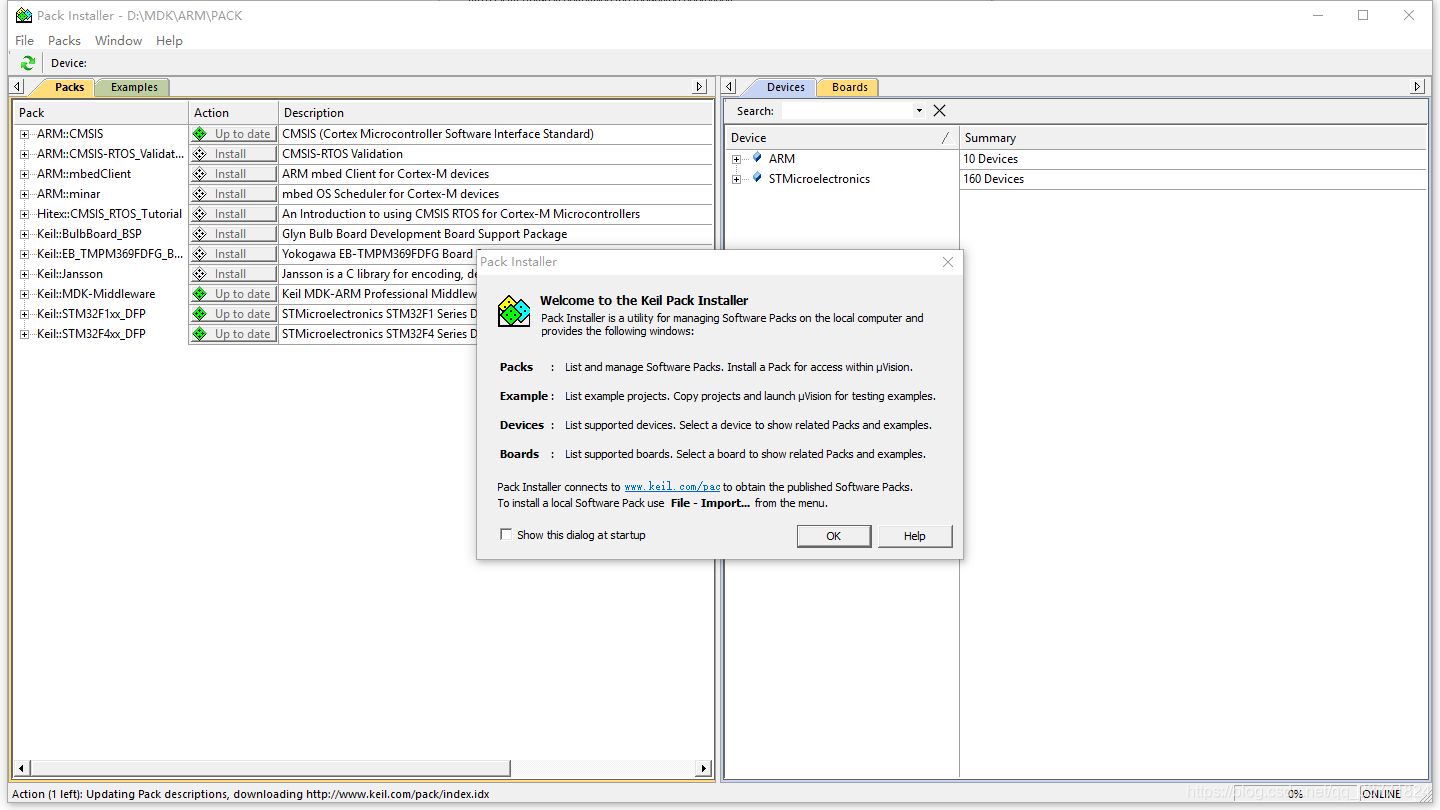This screenshot has width=1440, height=810.
Task: Open the www.keil.com/pack link
Action: click(x=672, y=487)
